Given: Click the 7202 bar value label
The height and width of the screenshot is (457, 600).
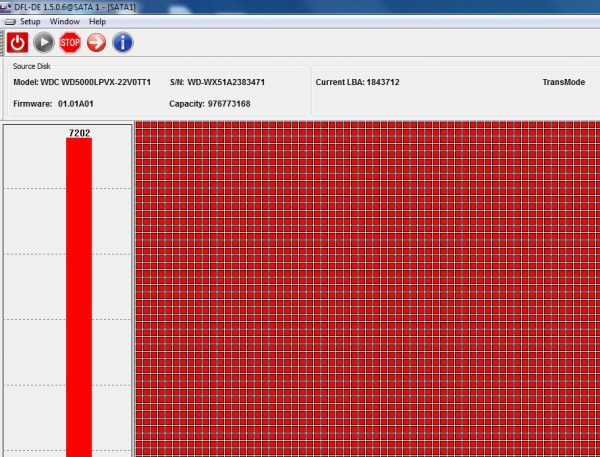Looking at the screenshot, I should tap(79, 133).
